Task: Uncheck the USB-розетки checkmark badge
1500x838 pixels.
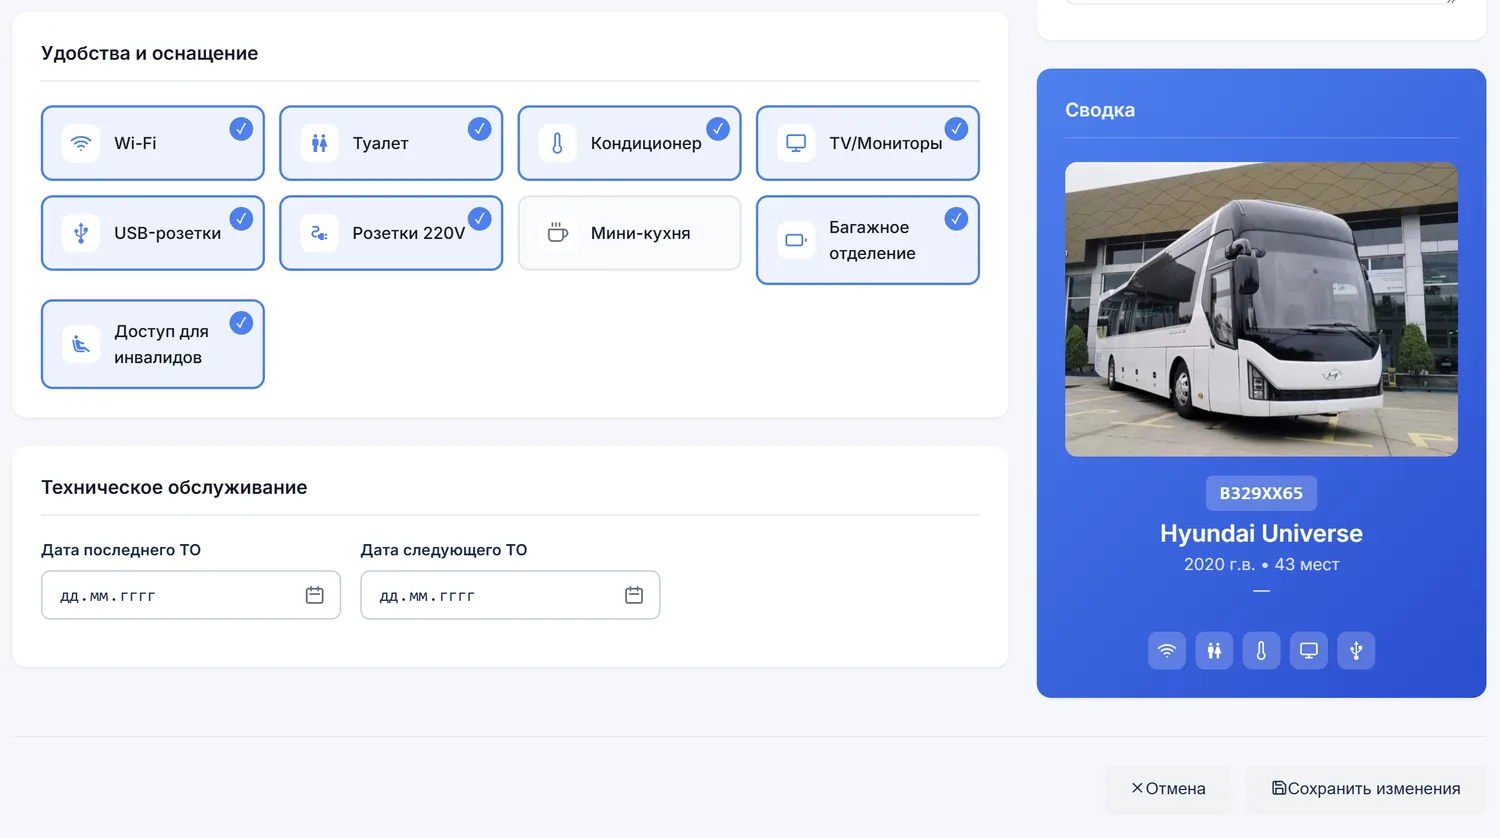Action: (241, 219)
